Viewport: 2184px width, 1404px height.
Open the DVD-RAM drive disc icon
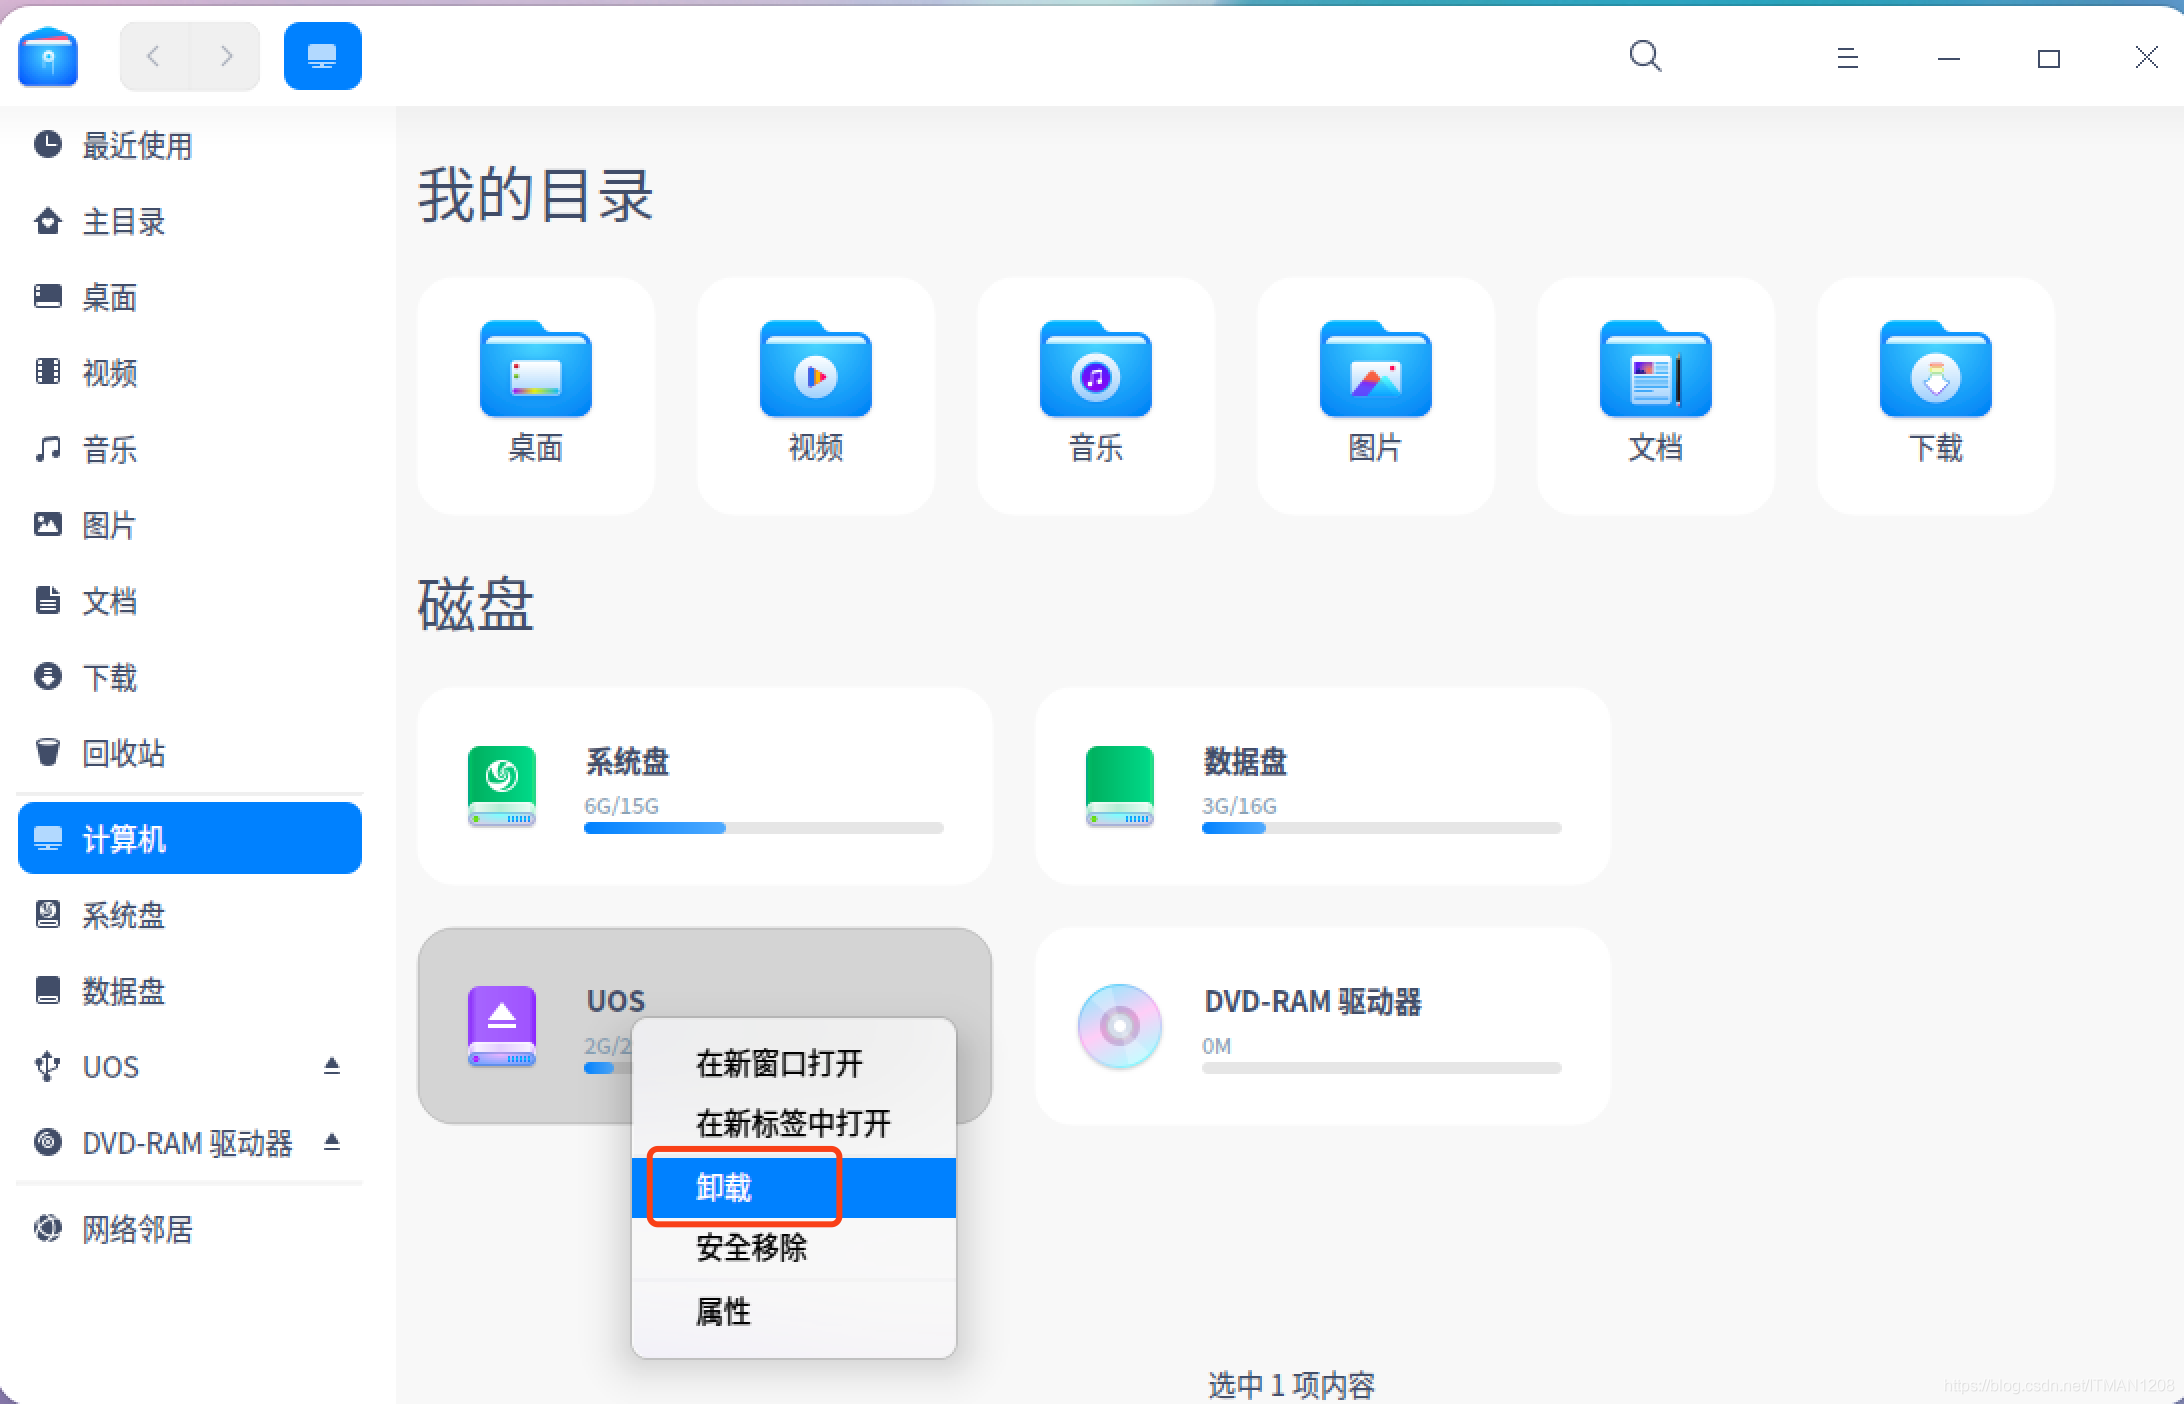(x=1119, y=1025)
